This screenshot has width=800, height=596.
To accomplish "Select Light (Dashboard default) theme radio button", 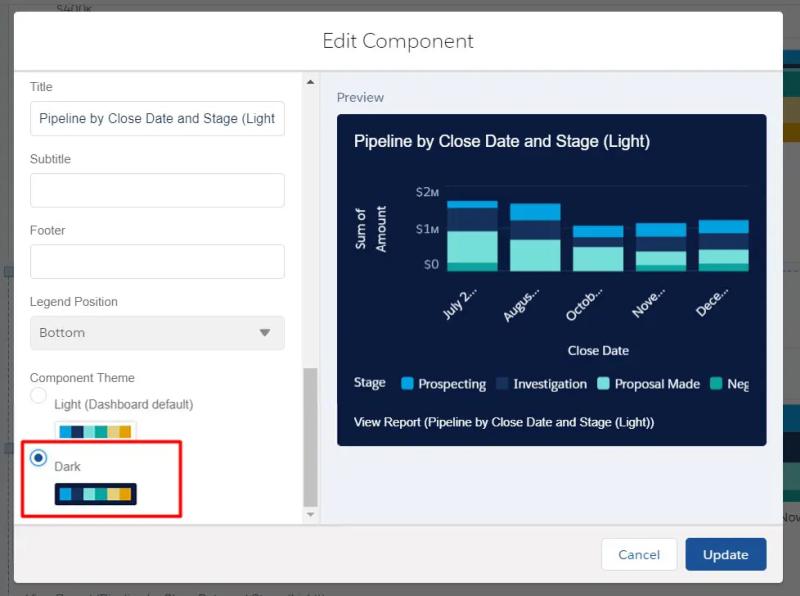I will coord(39,396).
